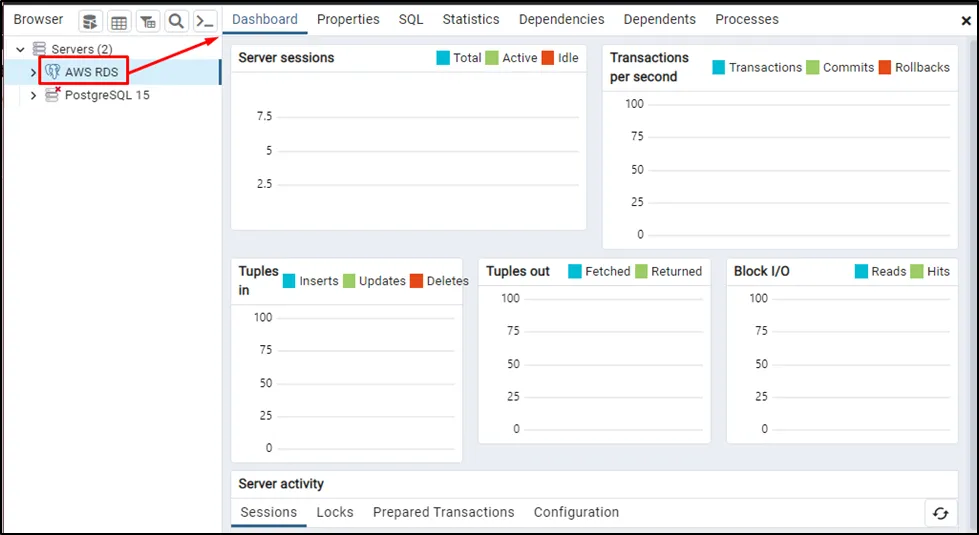The image size is (979, 535).
Task: Open the Prepared Transactions tab
Action: click(x=443, y=512)
